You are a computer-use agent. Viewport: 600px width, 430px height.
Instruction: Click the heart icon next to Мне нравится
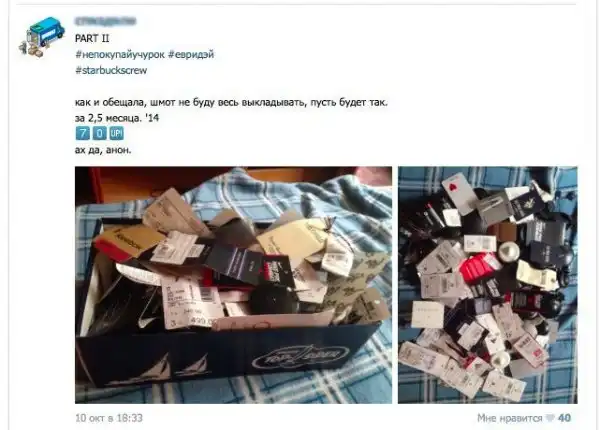coord(549,418)
